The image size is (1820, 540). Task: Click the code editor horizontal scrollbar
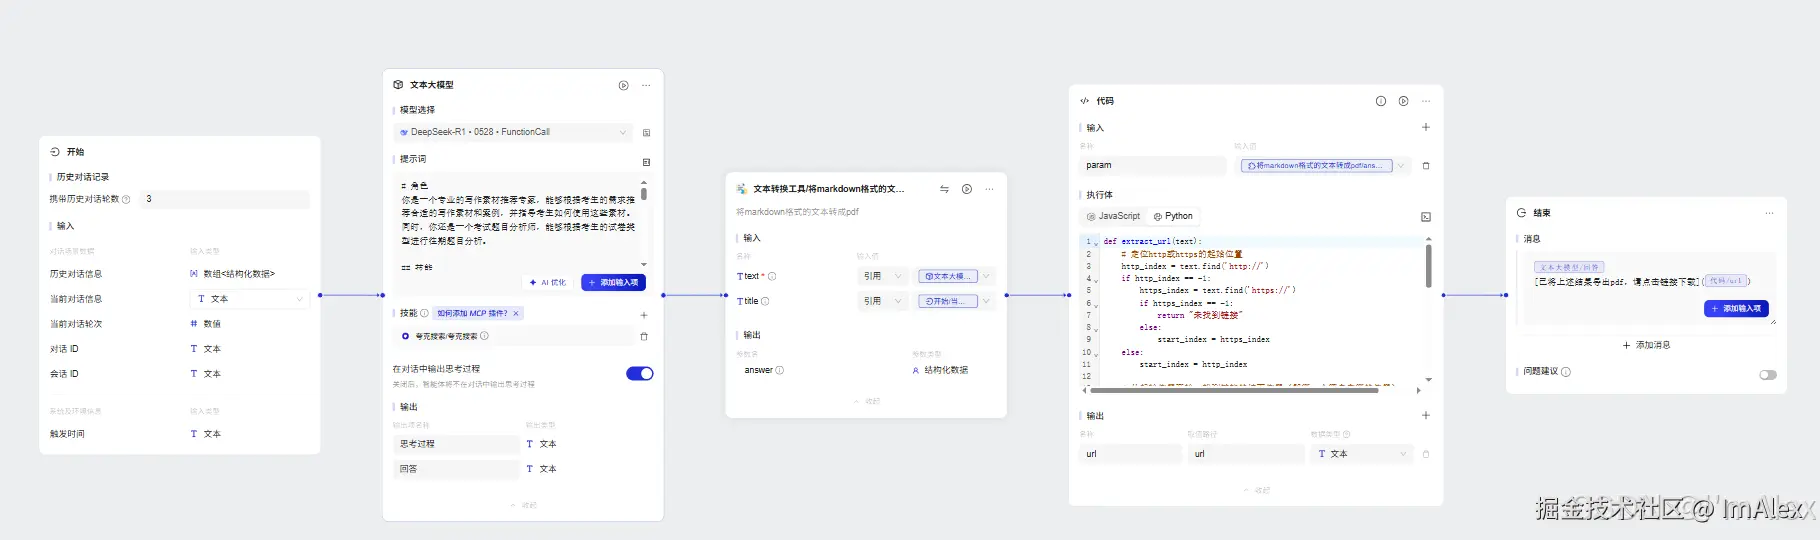[x=1235, y=390]
